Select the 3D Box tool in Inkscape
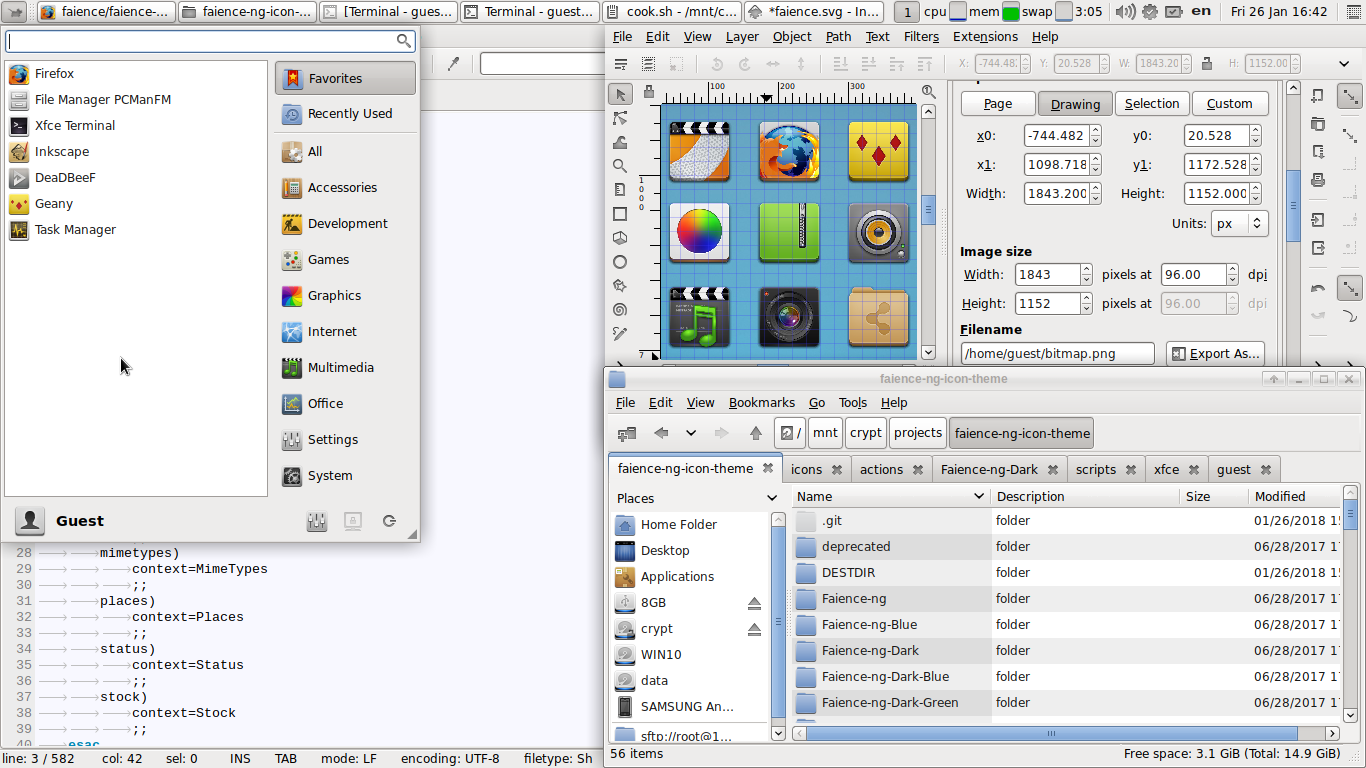The width and height of the screenshot is (1366, 768). point(620,238)
